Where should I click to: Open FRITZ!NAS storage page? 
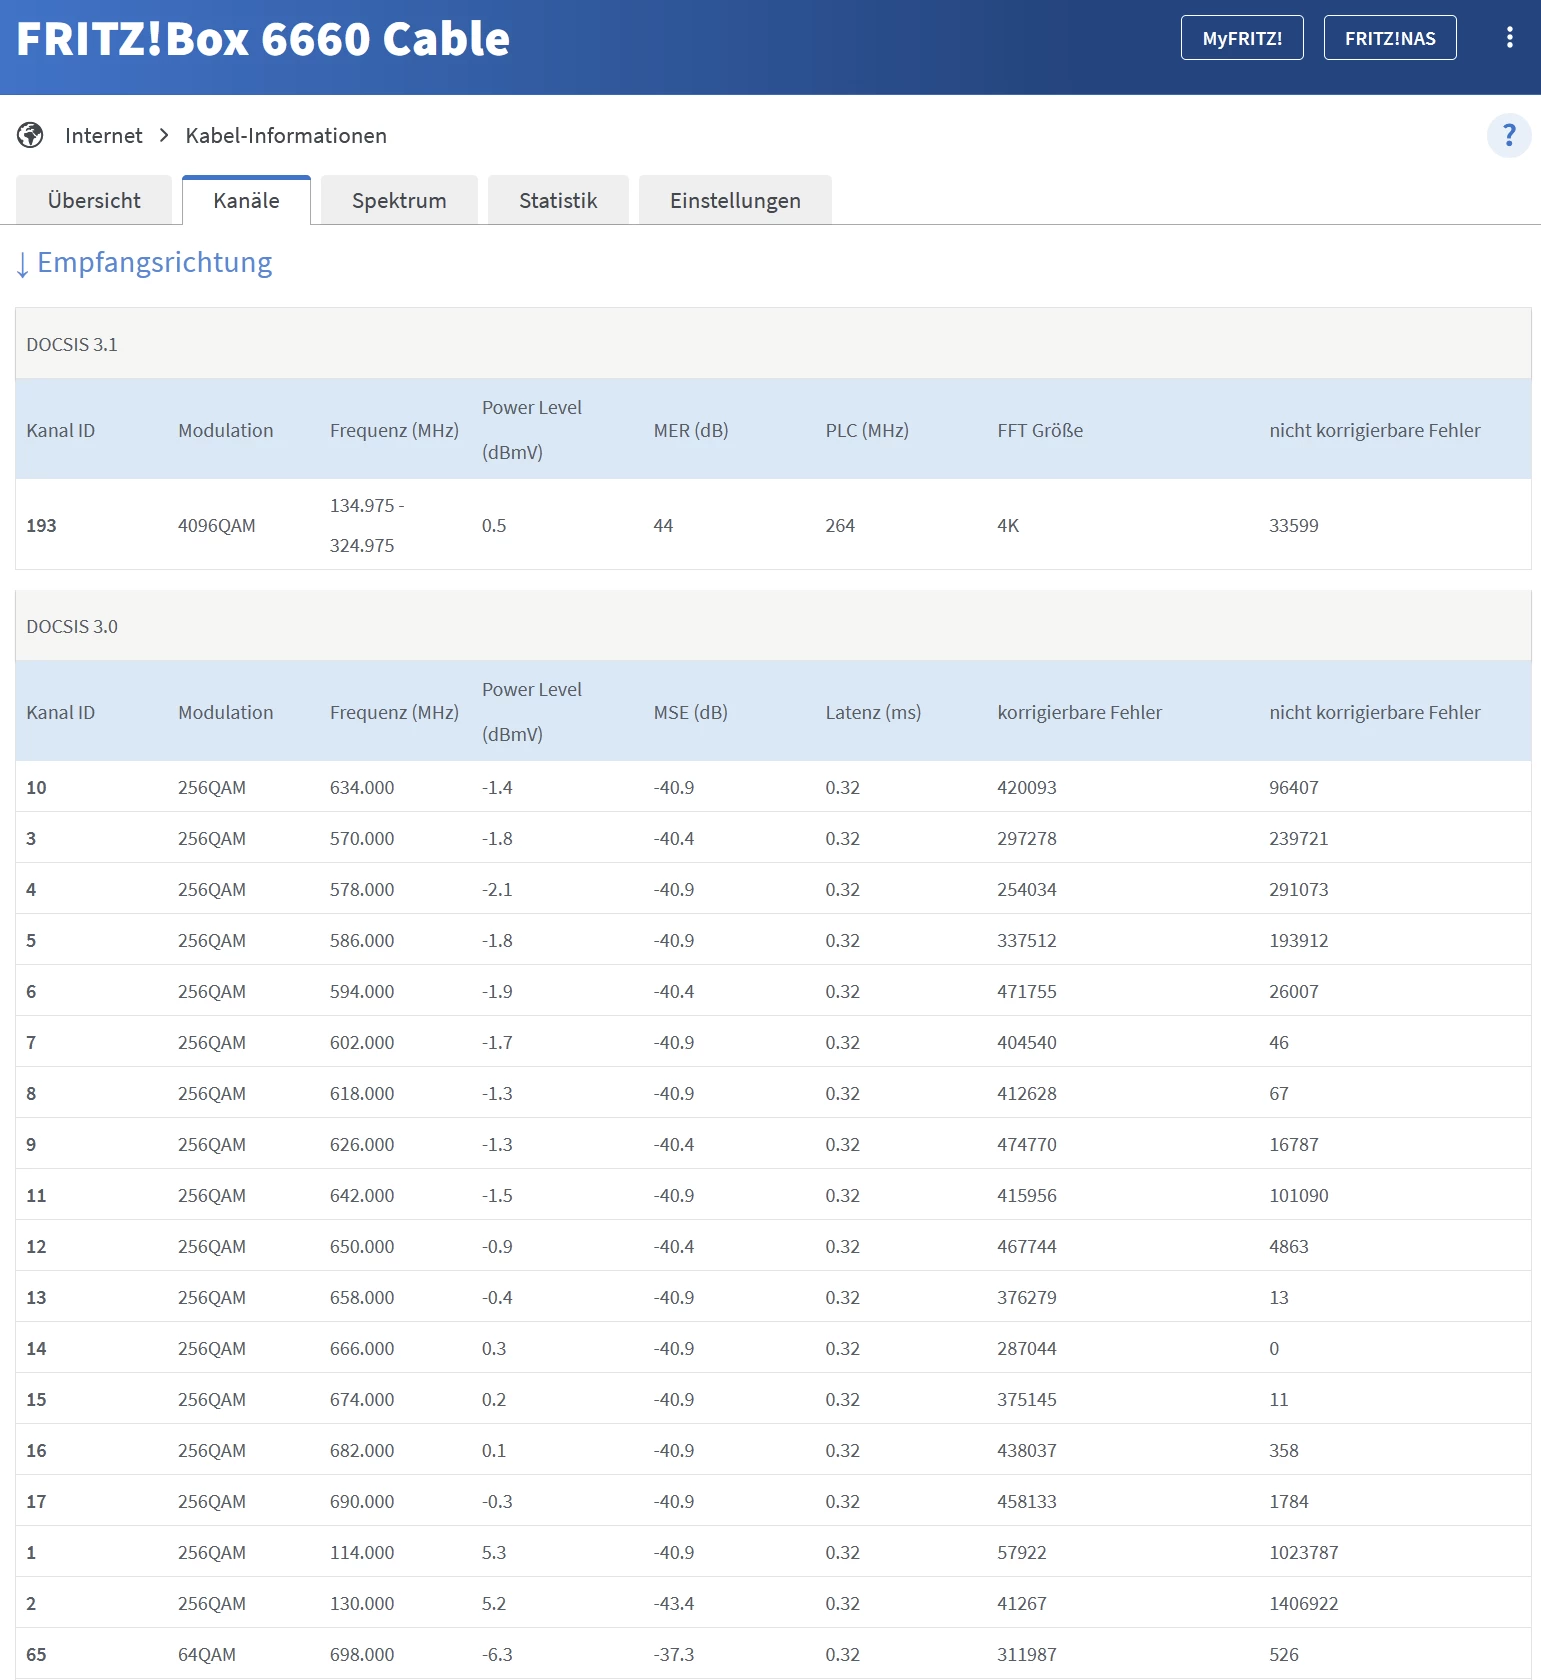tap(1389, 38)
